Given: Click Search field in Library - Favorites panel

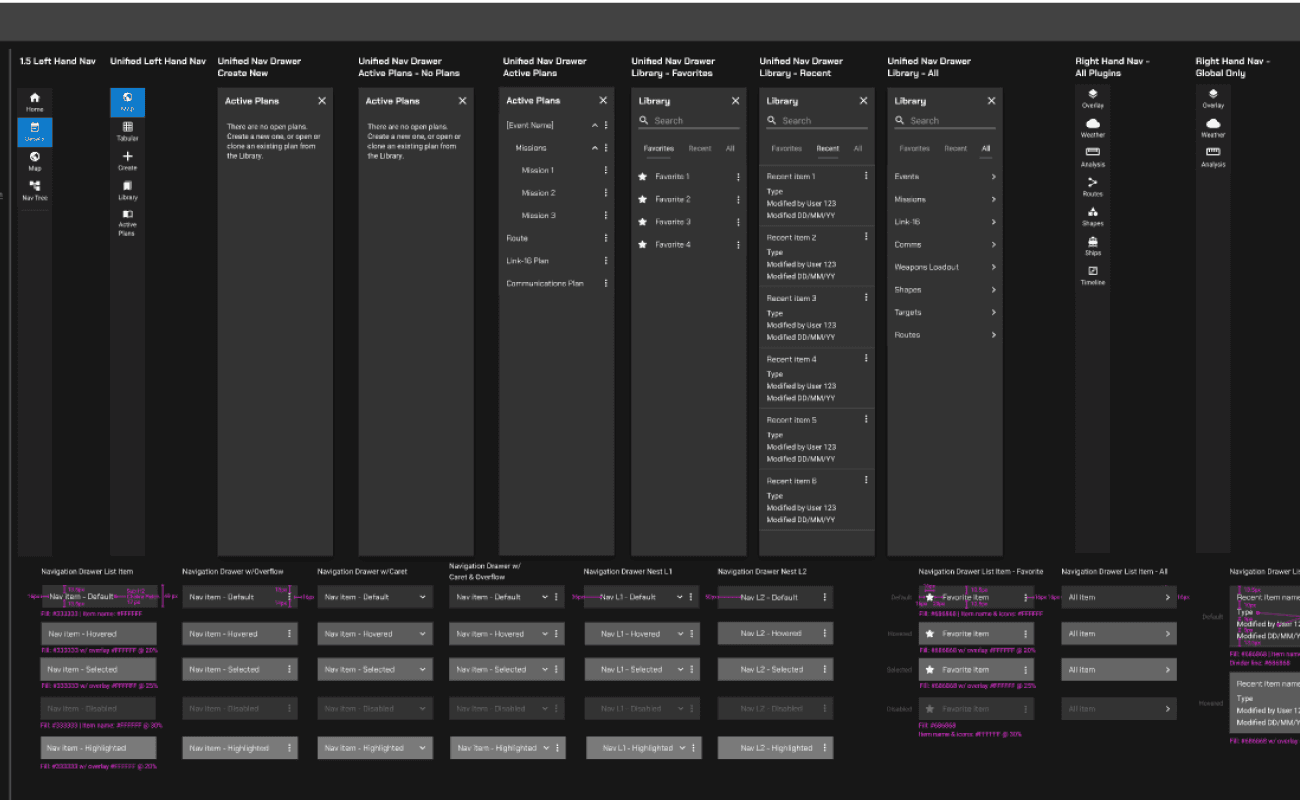Looking at the screenshot, I should [689, 121].
